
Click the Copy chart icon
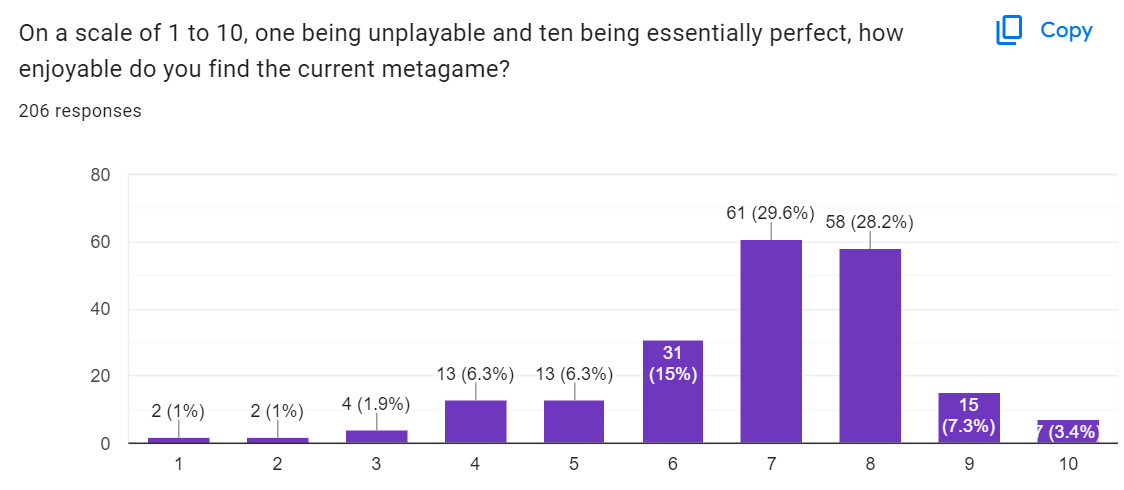(x=1009, y=31)
